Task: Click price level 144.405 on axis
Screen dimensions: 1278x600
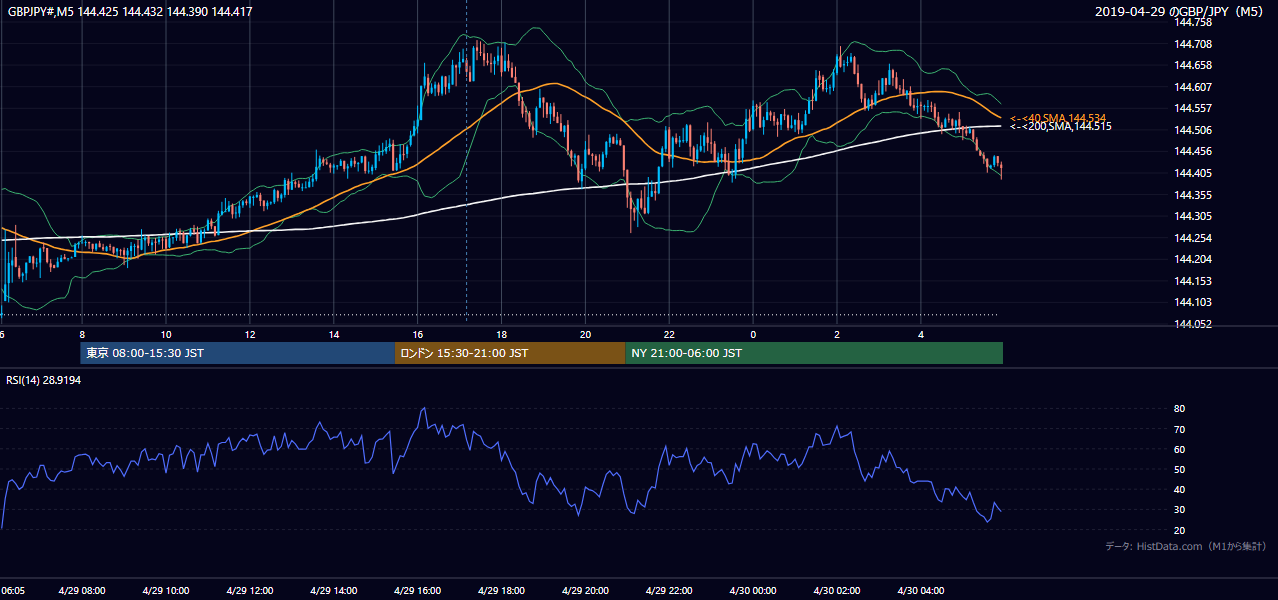Action: pyautogui.click(x=1194, y=173)
